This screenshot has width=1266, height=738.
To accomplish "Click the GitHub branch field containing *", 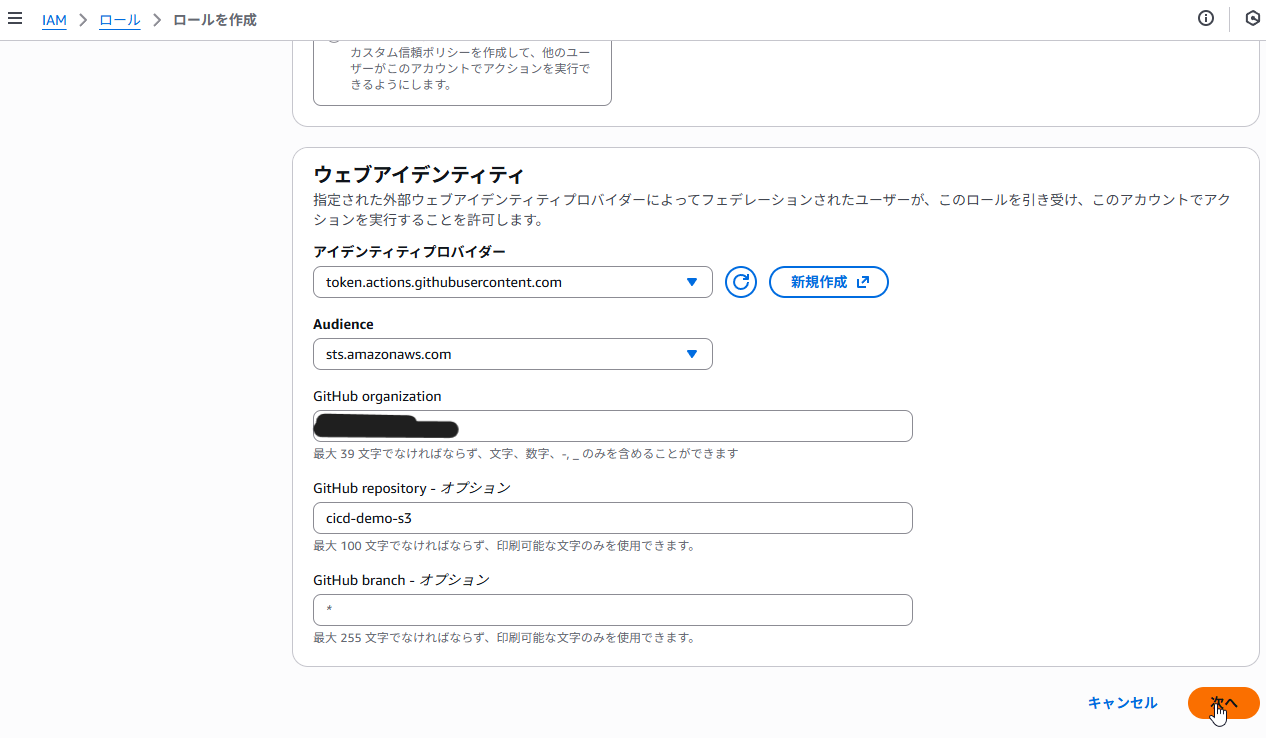I will tap(612, 609).
